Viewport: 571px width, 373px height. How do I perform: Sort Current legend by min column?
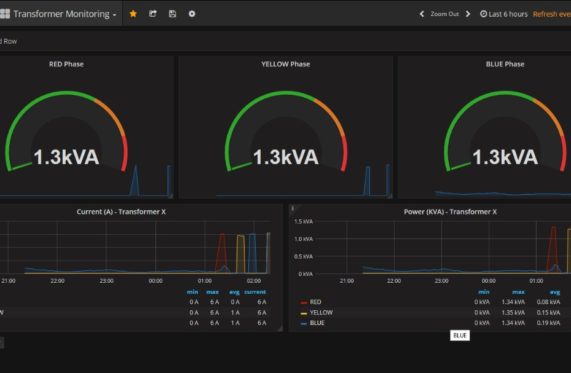tap(193, 292)
